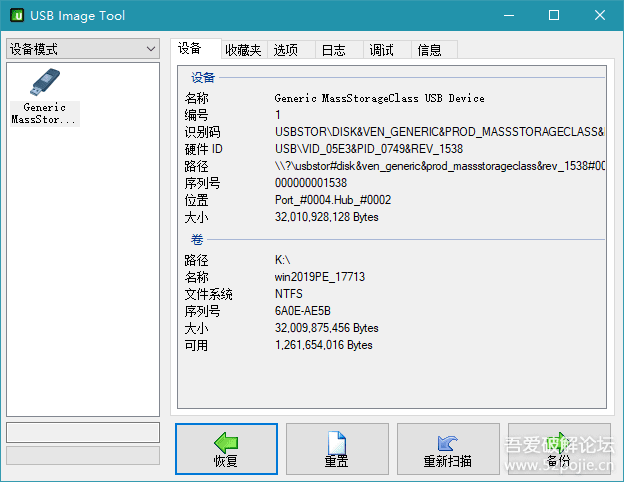Viewport: 624px width, 482px height.
Task: Click the volume path K:\
Action: coord(283,260)
